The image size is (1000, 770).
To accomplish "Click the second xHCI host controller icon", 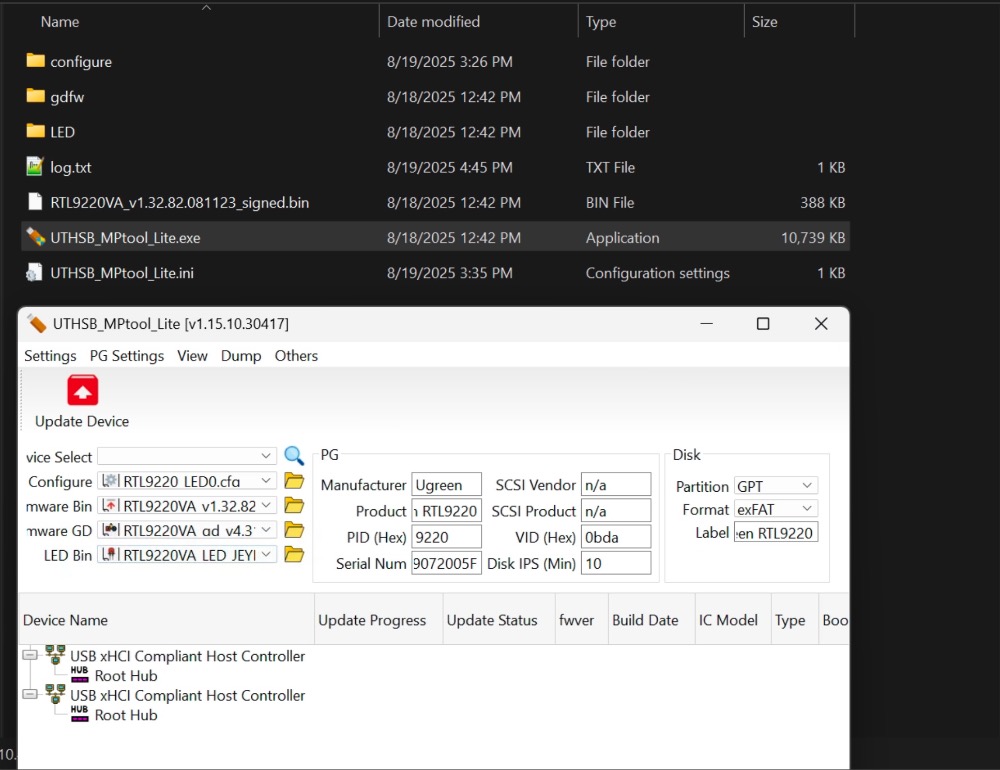I will pos(55,694).
